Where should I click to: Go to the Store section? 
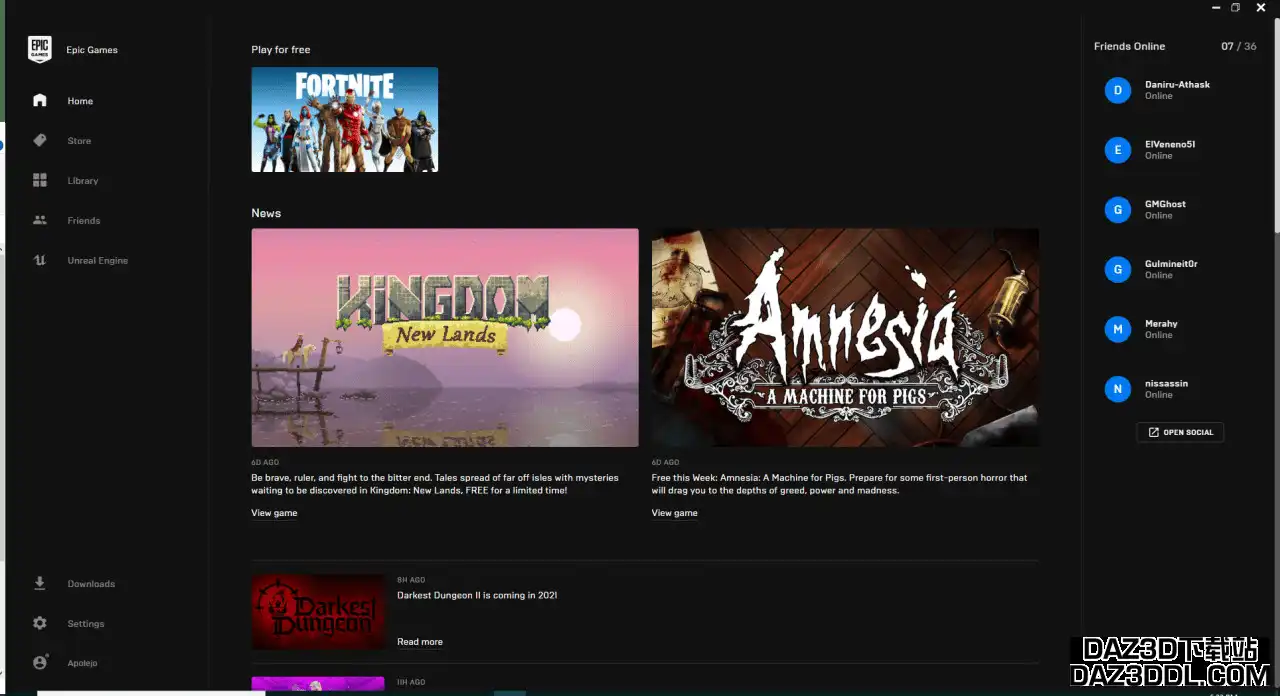[x=79, y=141]
